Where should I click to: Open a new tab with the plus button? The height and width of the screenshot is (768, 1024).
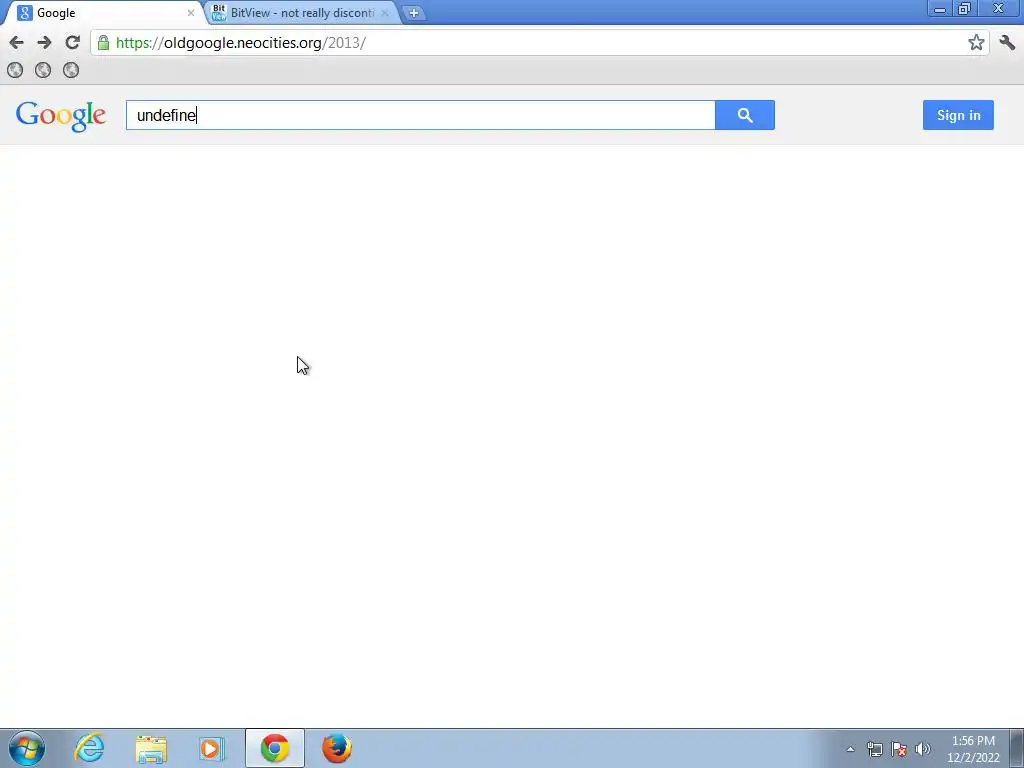tap(413, 12)
